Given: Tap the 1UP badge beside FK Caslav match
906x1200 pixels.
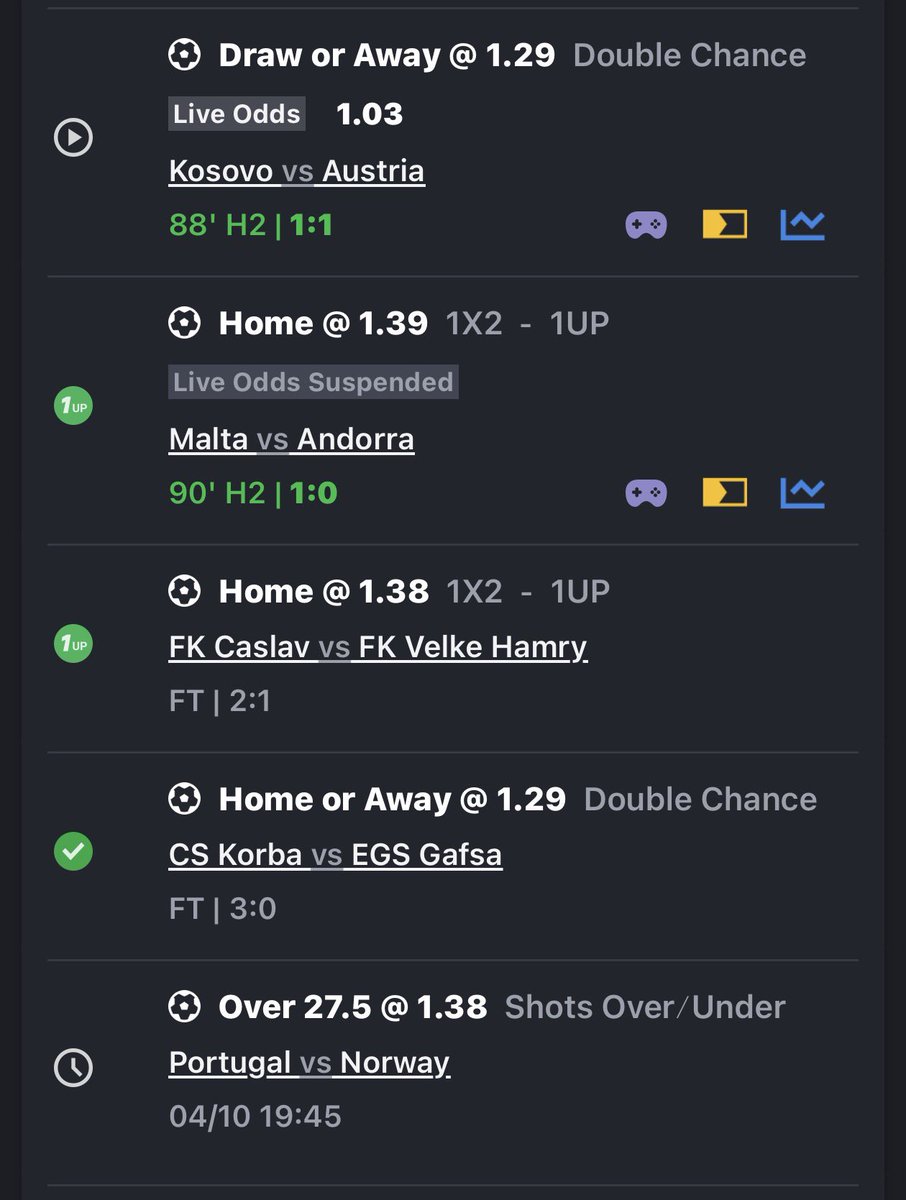Looking at the screenshot, I should (73, 645).
